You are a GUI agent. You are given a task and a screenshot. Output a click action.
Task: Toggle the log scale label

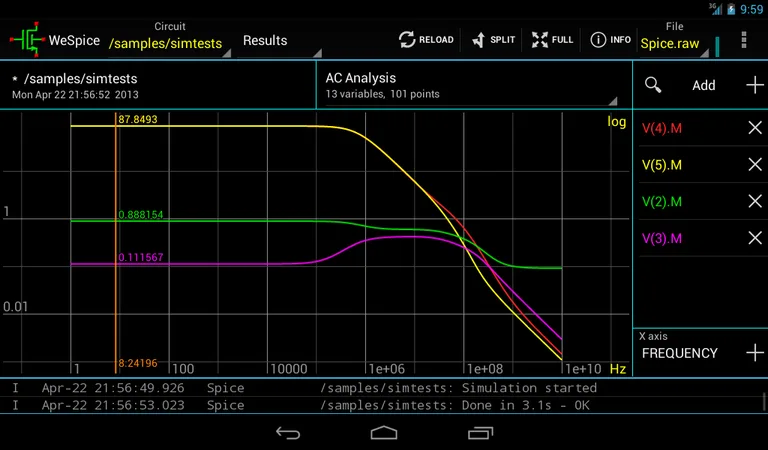coord(616,122)
